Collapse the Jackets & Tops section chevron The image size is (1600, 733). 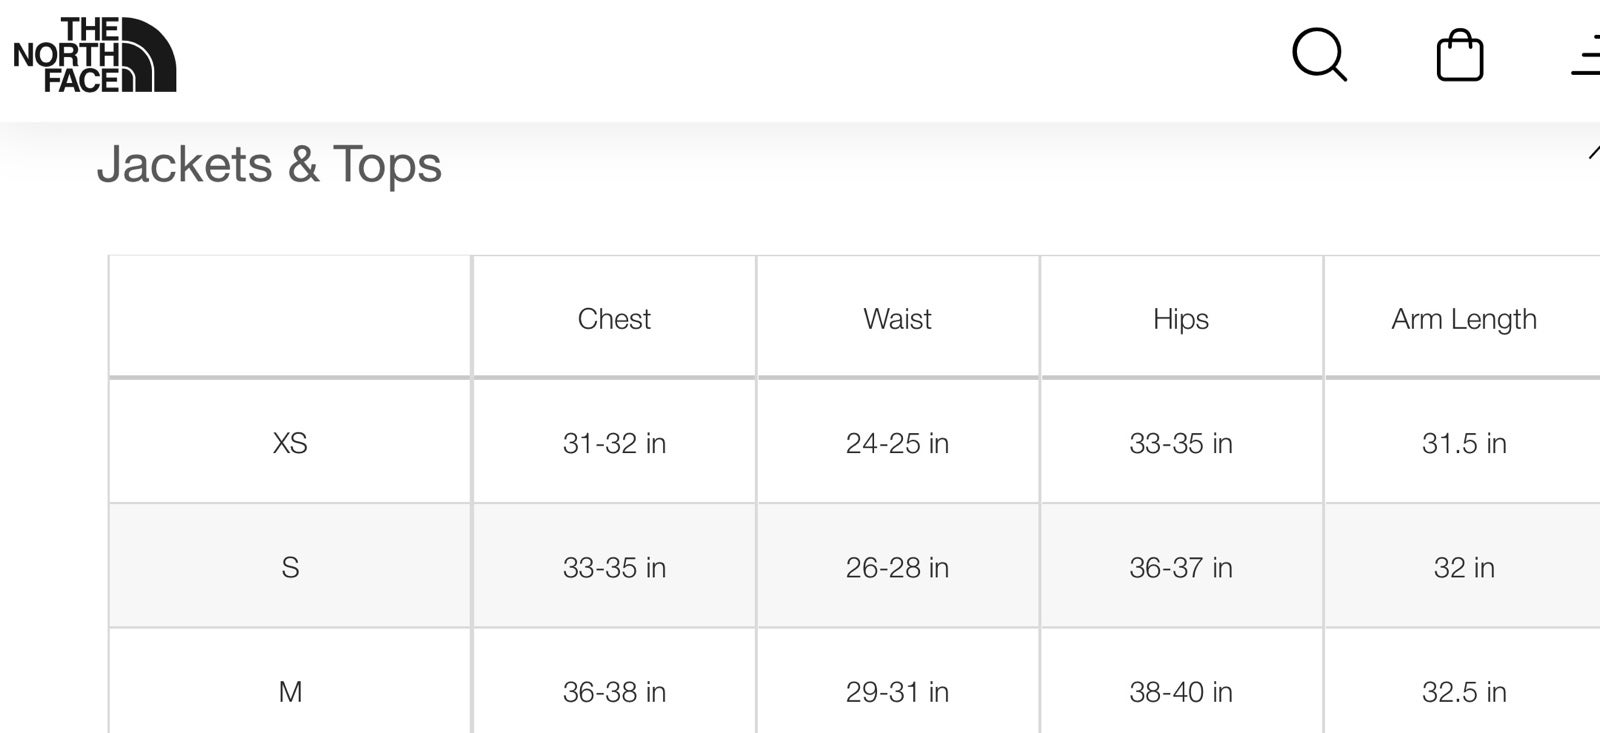pyautogui.click(x=1593, y=153)
